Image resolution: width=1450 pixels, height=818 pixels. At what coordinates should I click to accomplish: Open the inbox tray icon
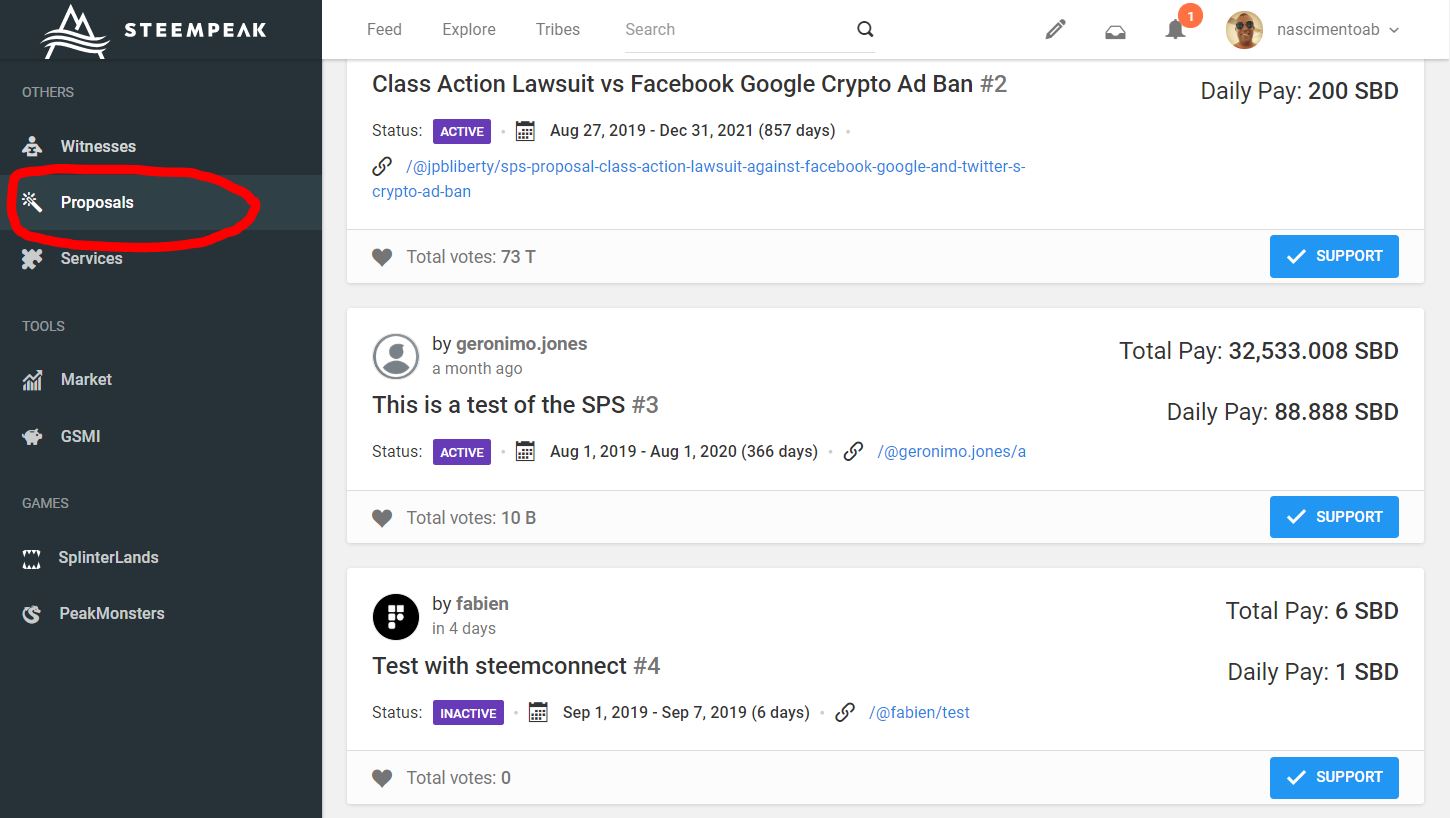click(x=1115, y=31)
